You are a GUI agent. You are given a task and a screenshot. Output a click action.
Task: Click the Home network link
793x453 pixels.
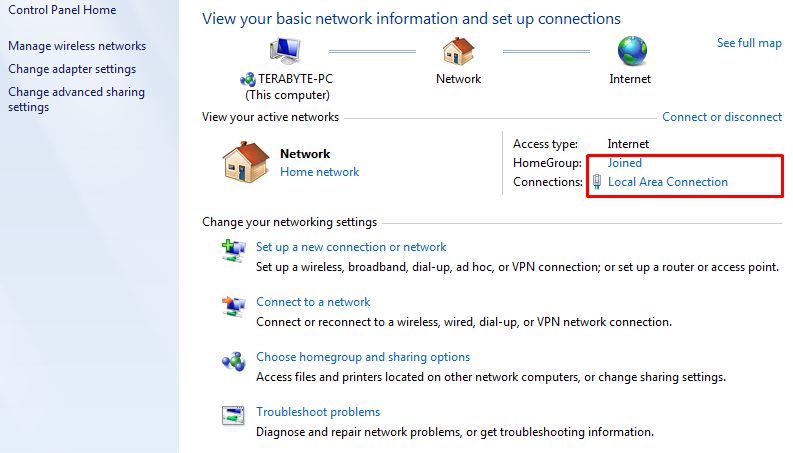(320, 172)
